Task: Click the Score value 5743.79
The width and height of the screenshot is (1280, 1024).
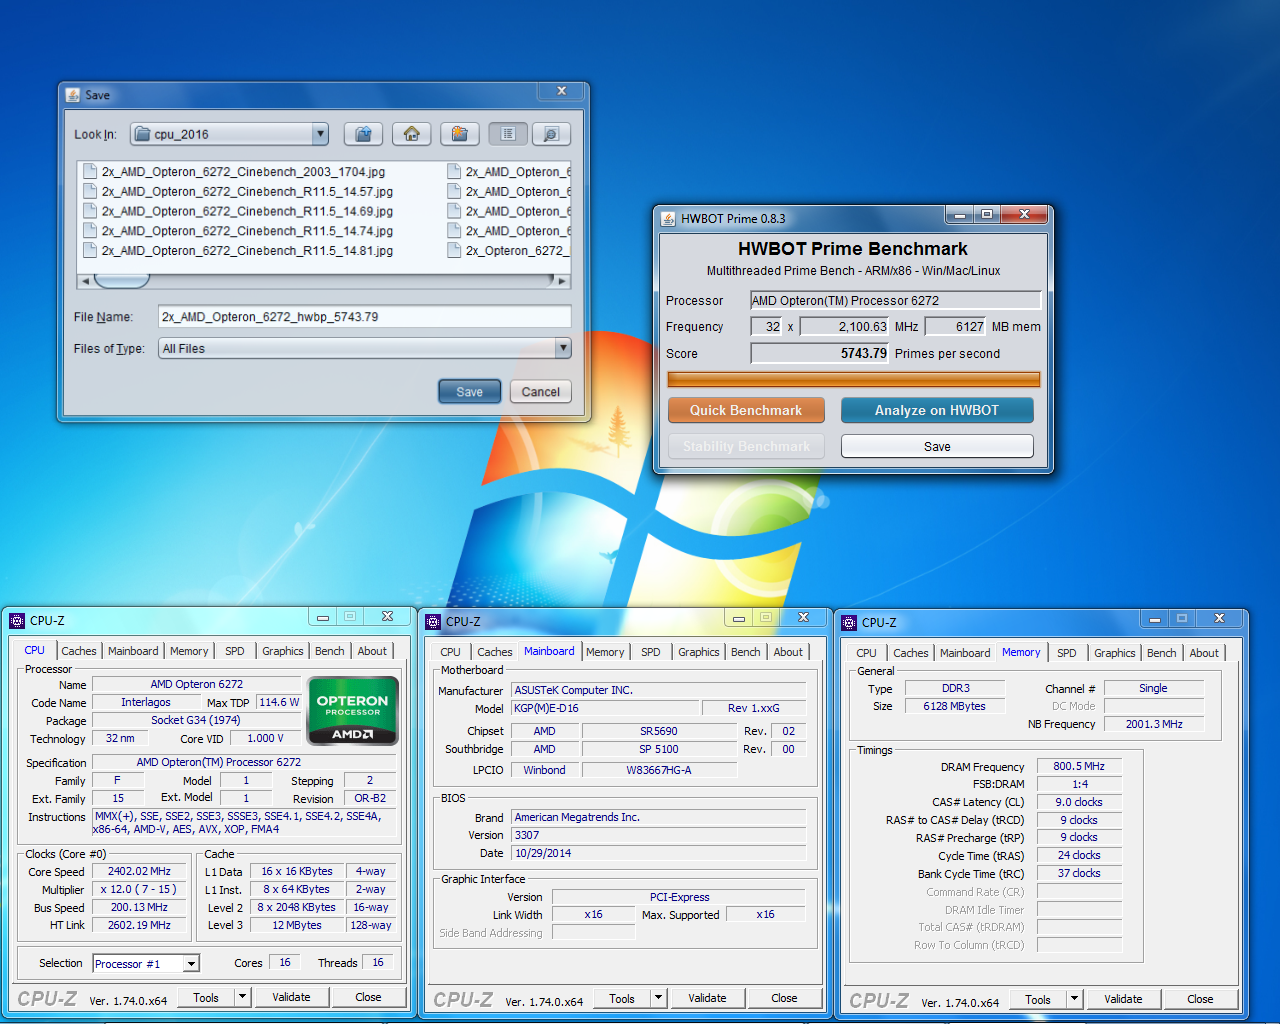Action: [820, 353]
